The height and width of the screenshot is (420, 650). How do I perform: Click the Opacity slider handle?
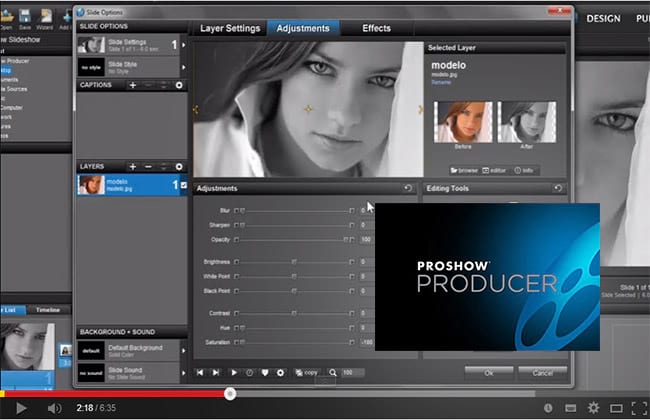(x=345, y=240)
